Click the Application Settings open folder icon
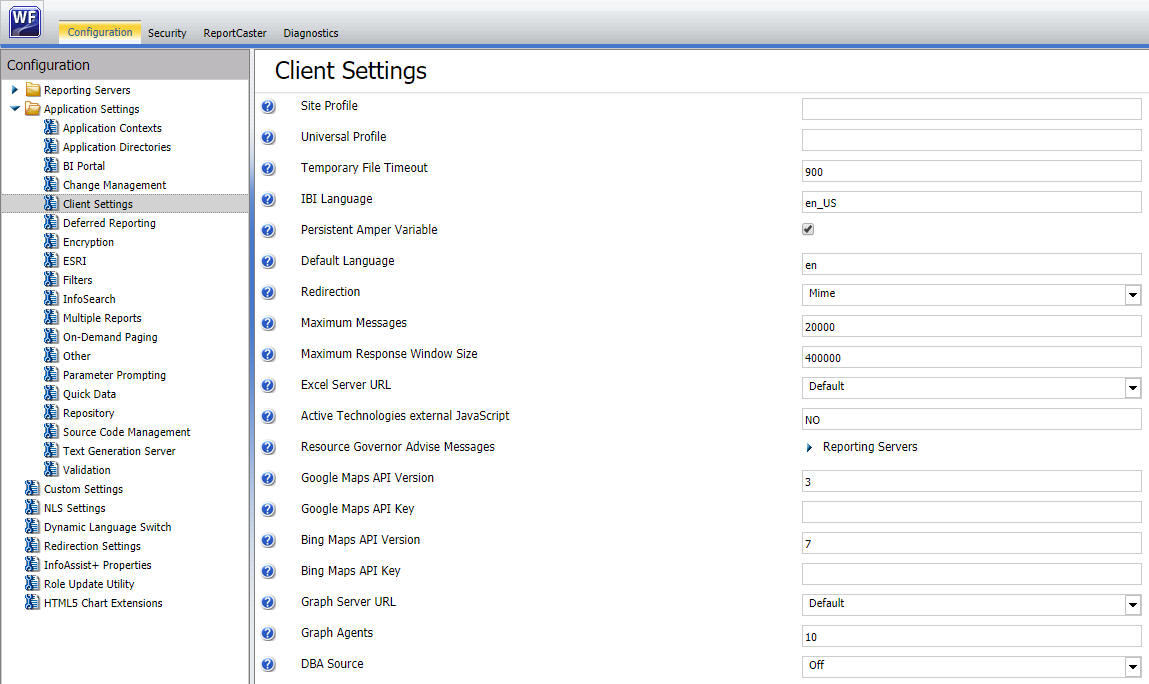Screen dimensions: 1149x684 33,109
